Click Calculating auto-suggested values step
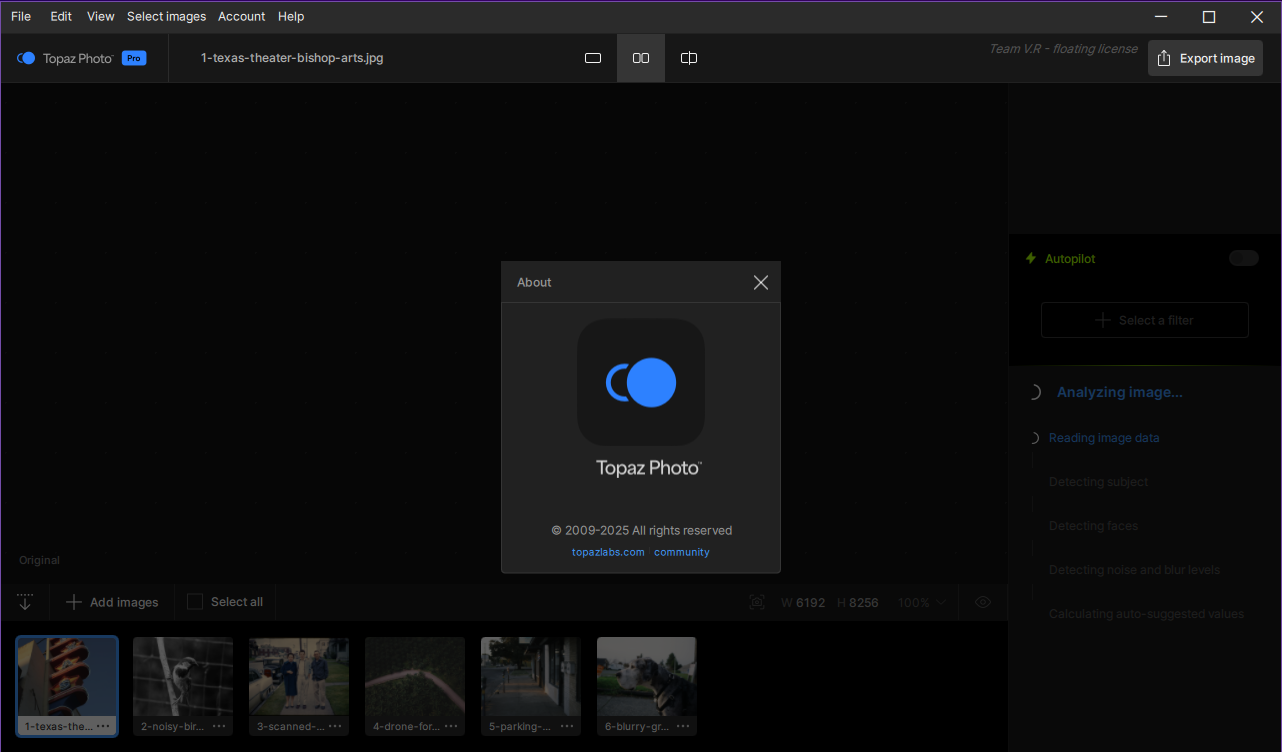 (x=1146, y=614)
